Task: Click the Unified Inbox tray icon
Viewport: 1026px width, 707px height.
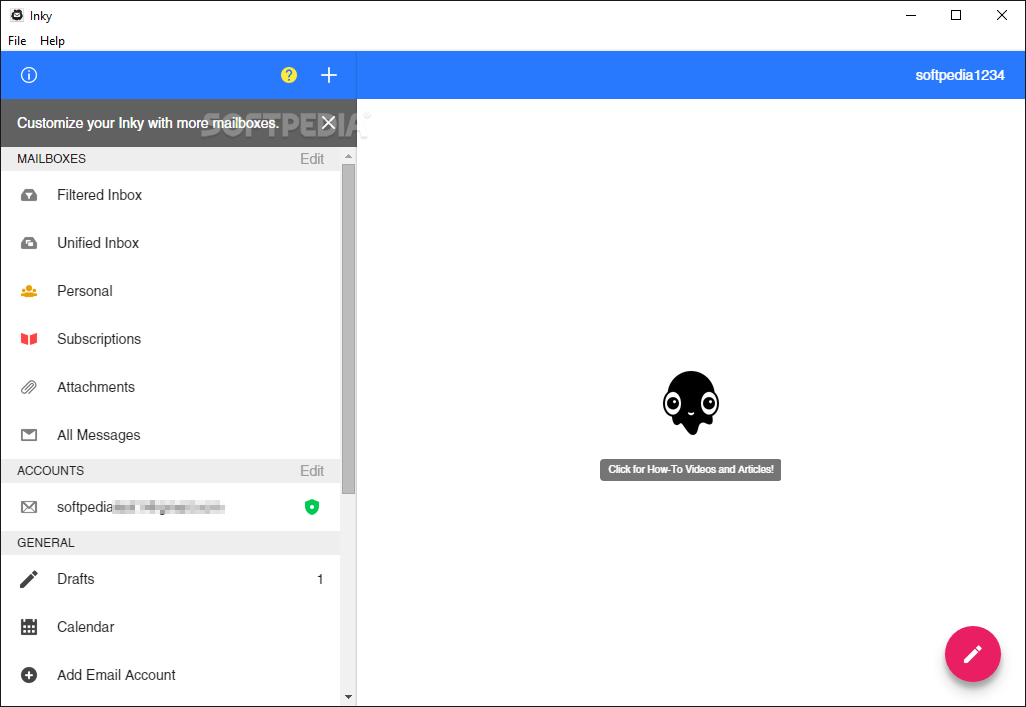Action: click(29, 243)
